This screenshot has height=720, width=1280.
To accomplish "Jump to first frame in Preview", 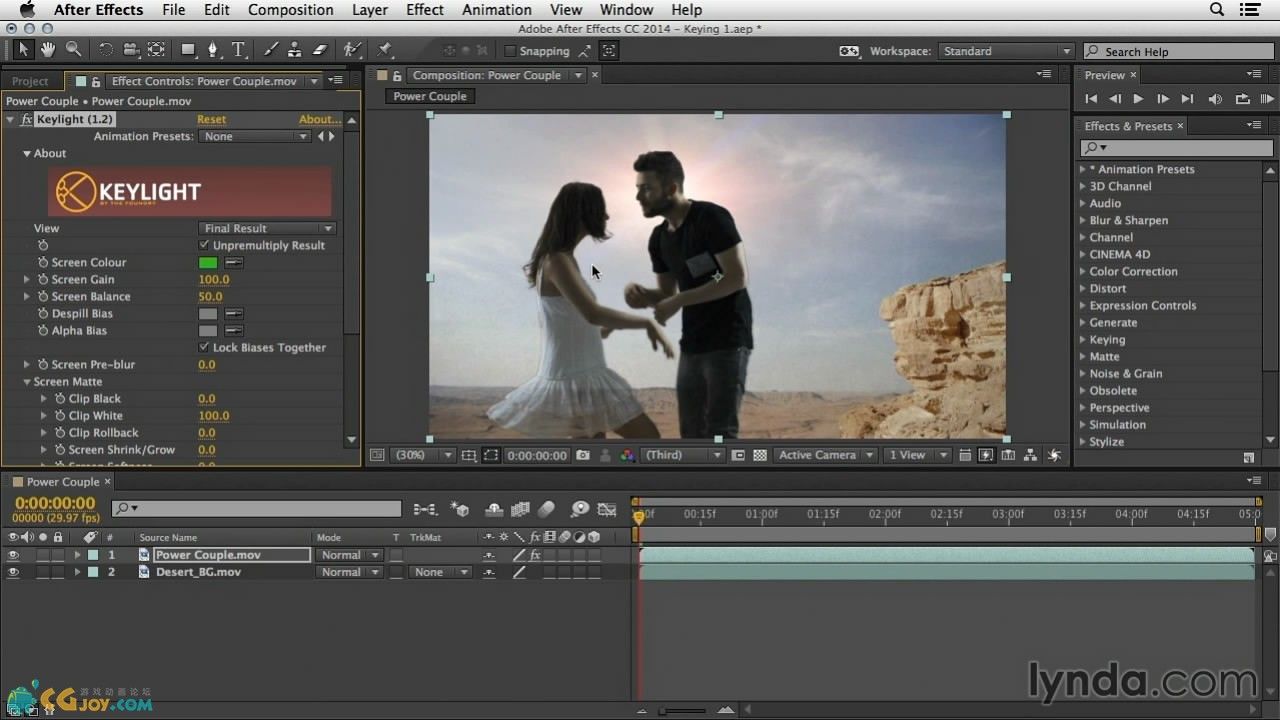I will [x=1091, y=99].
